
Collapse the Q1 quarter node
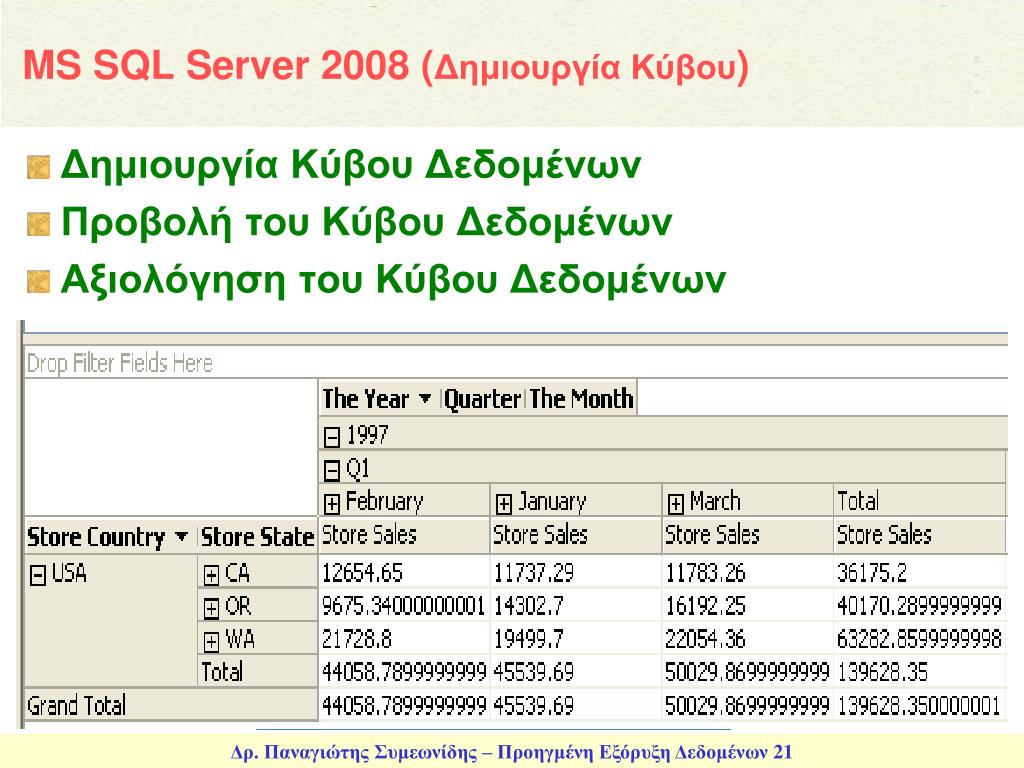click(332, 470)
